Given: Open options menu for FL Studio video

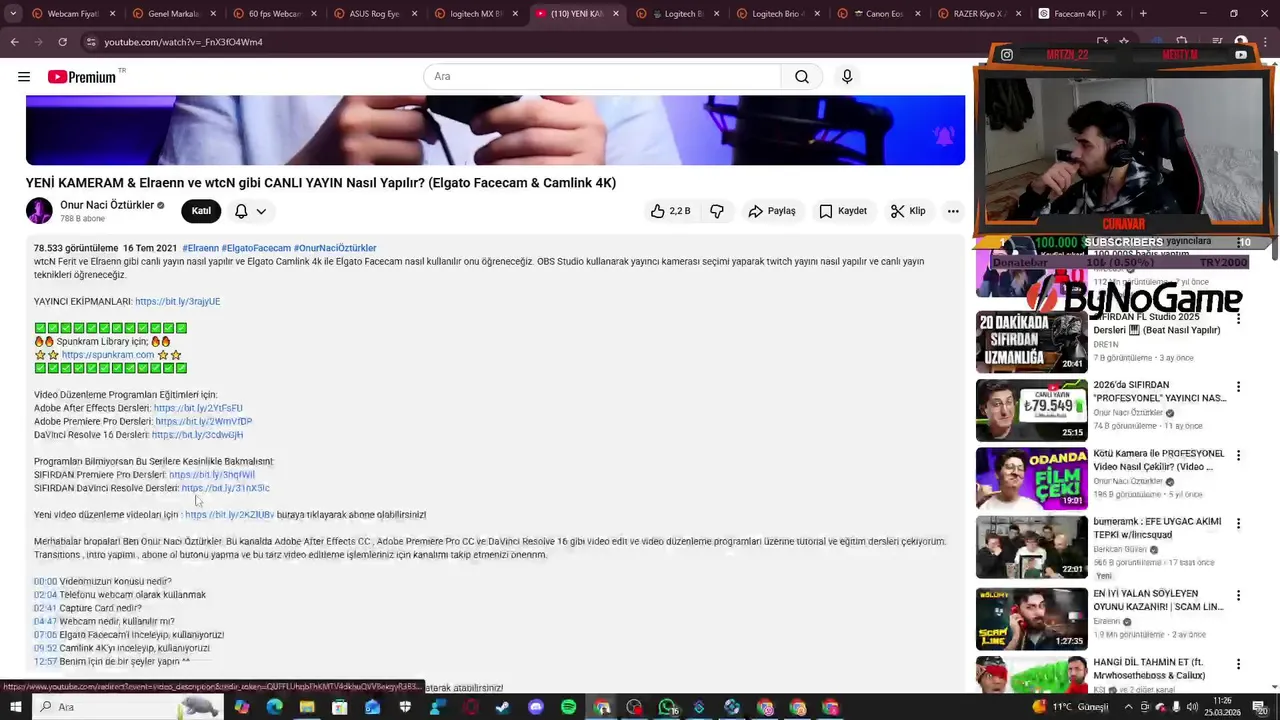Looking at the screenshot, I should pyautogui.click(x=1238, y=319).
